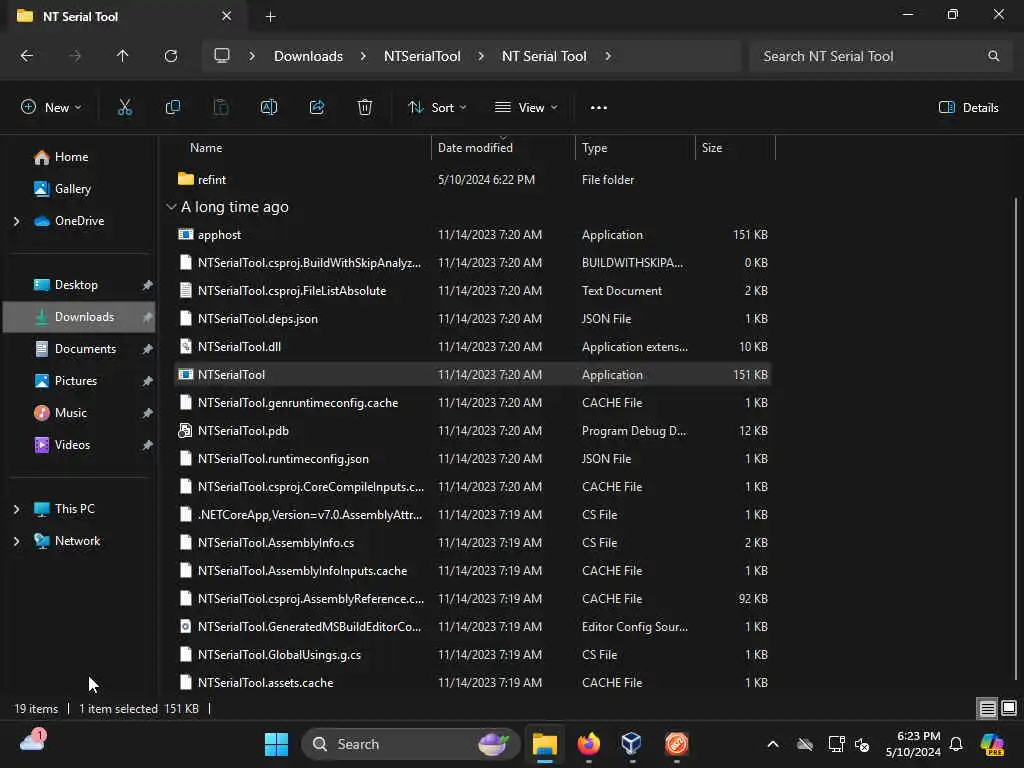Click File Explorer taskbar icon

click(545, 744)
